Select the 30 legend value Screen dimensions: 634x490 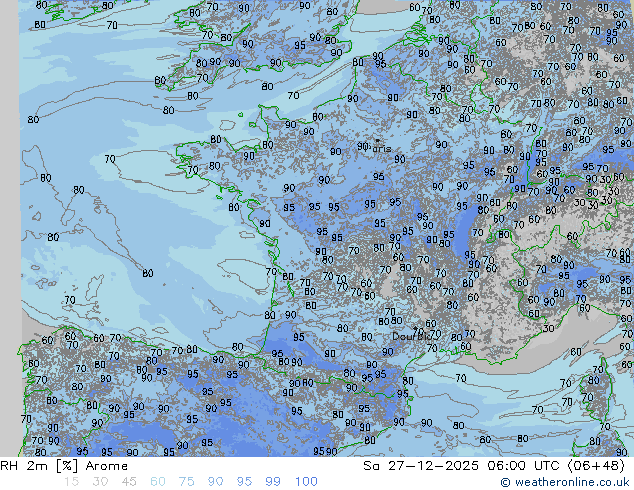point(100,482)
